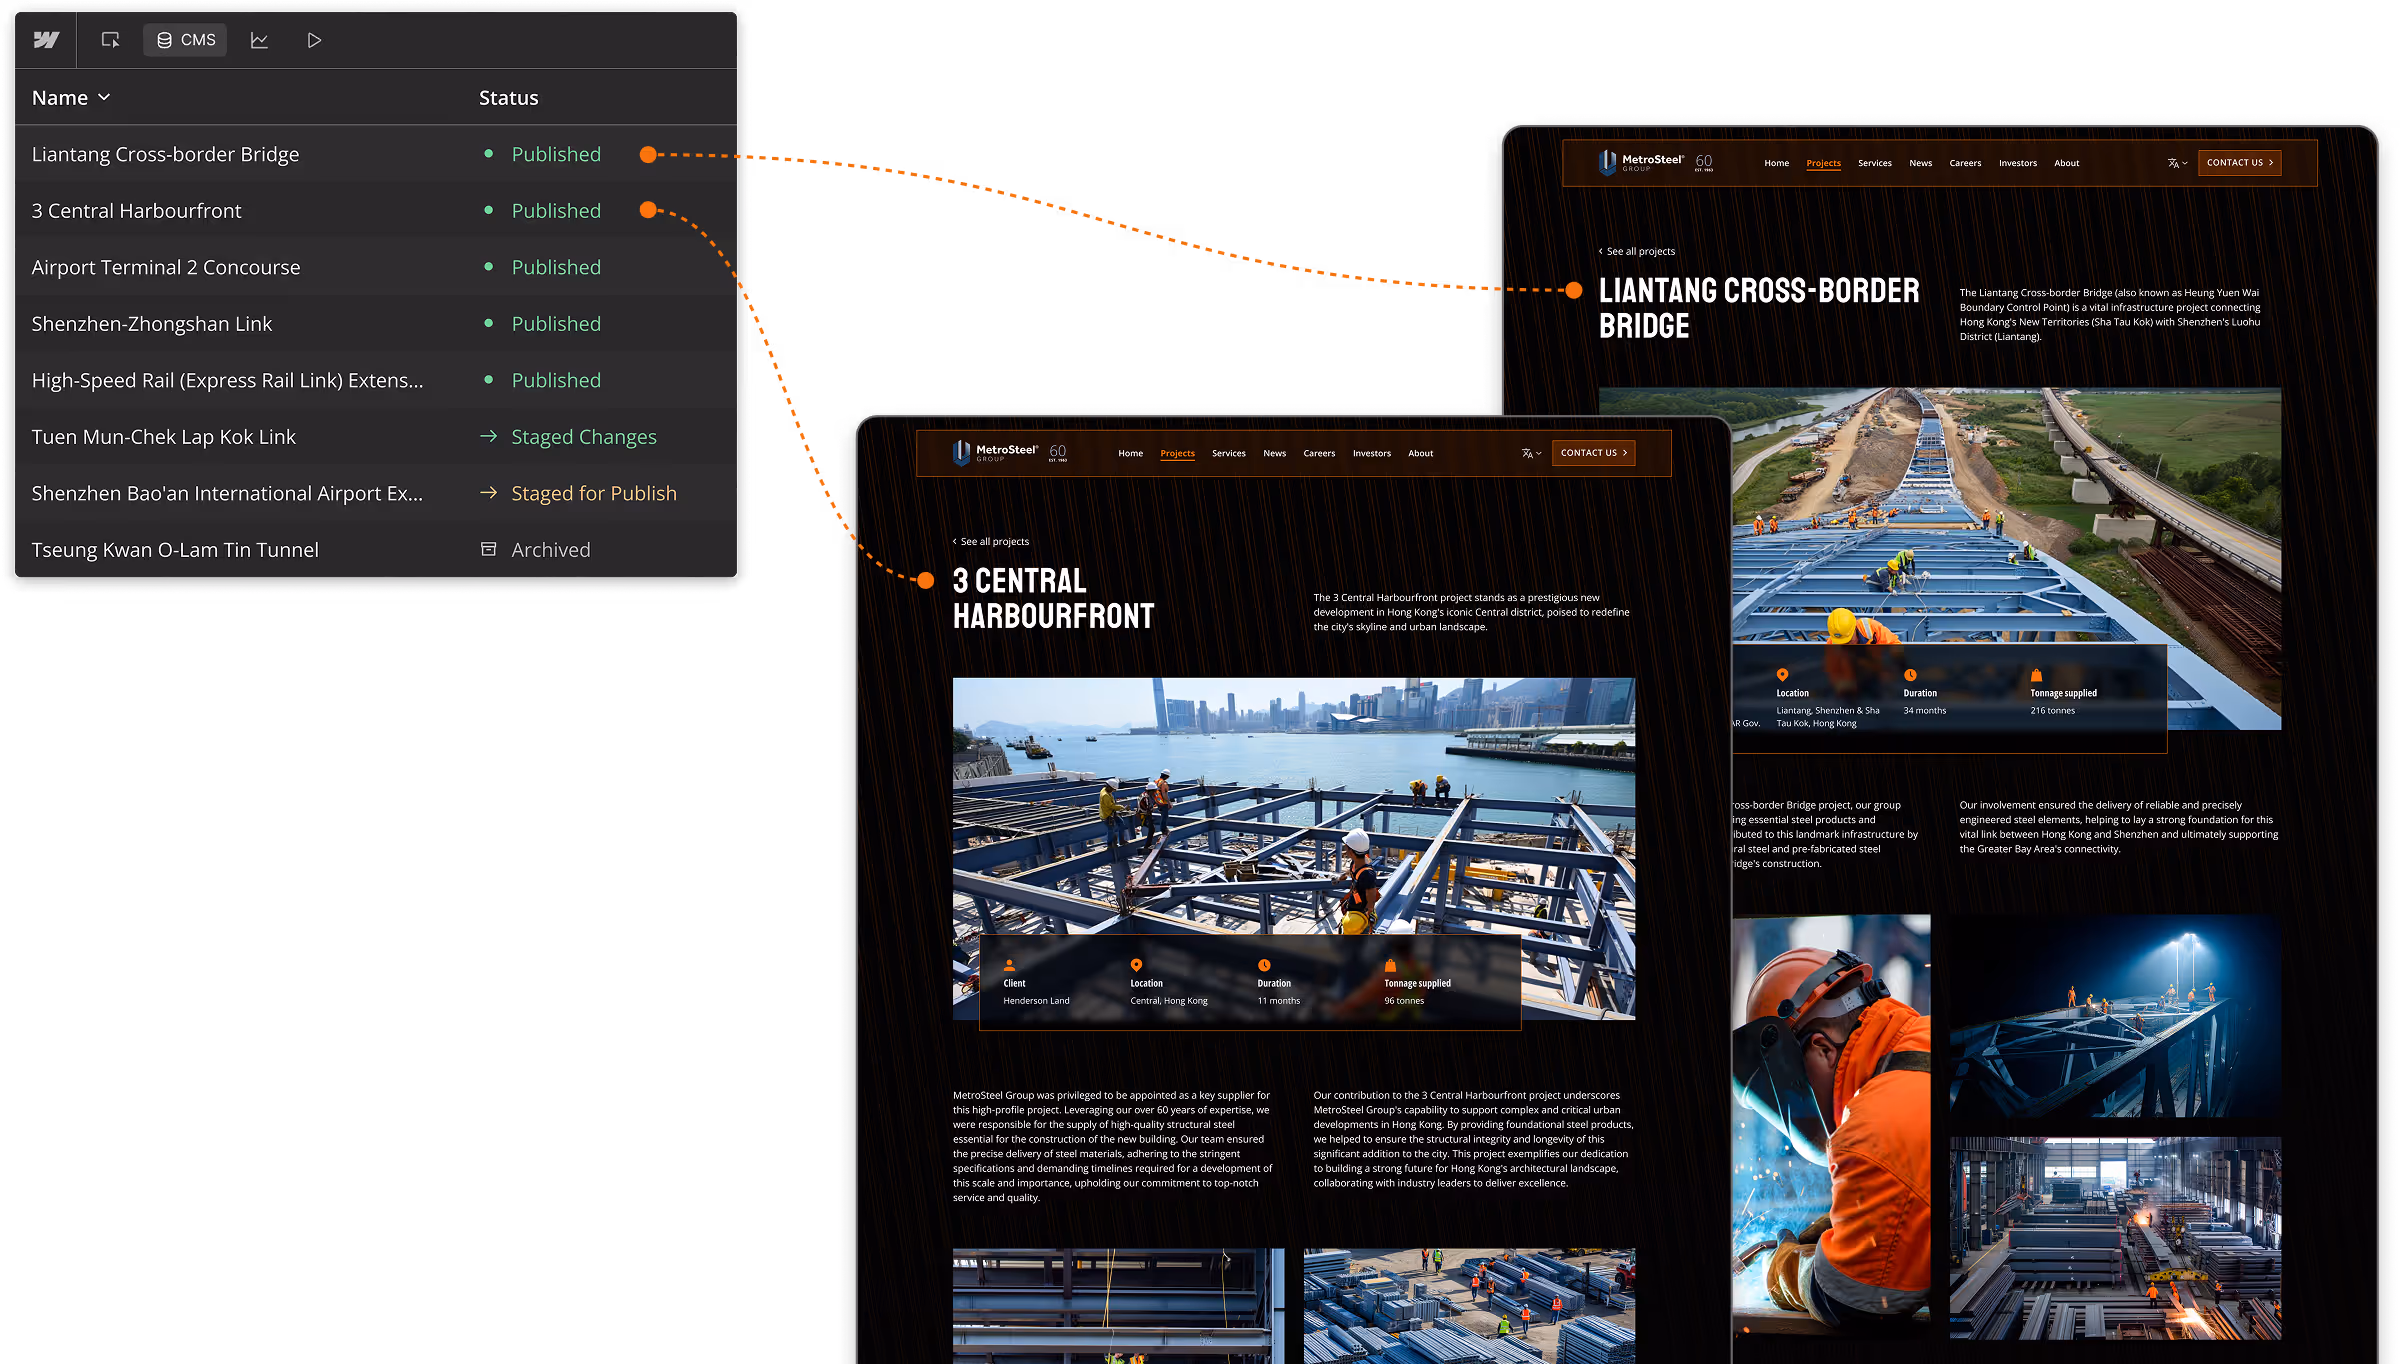Click the Client person icon on Harbourfront page

click(x=1009, y=965)
